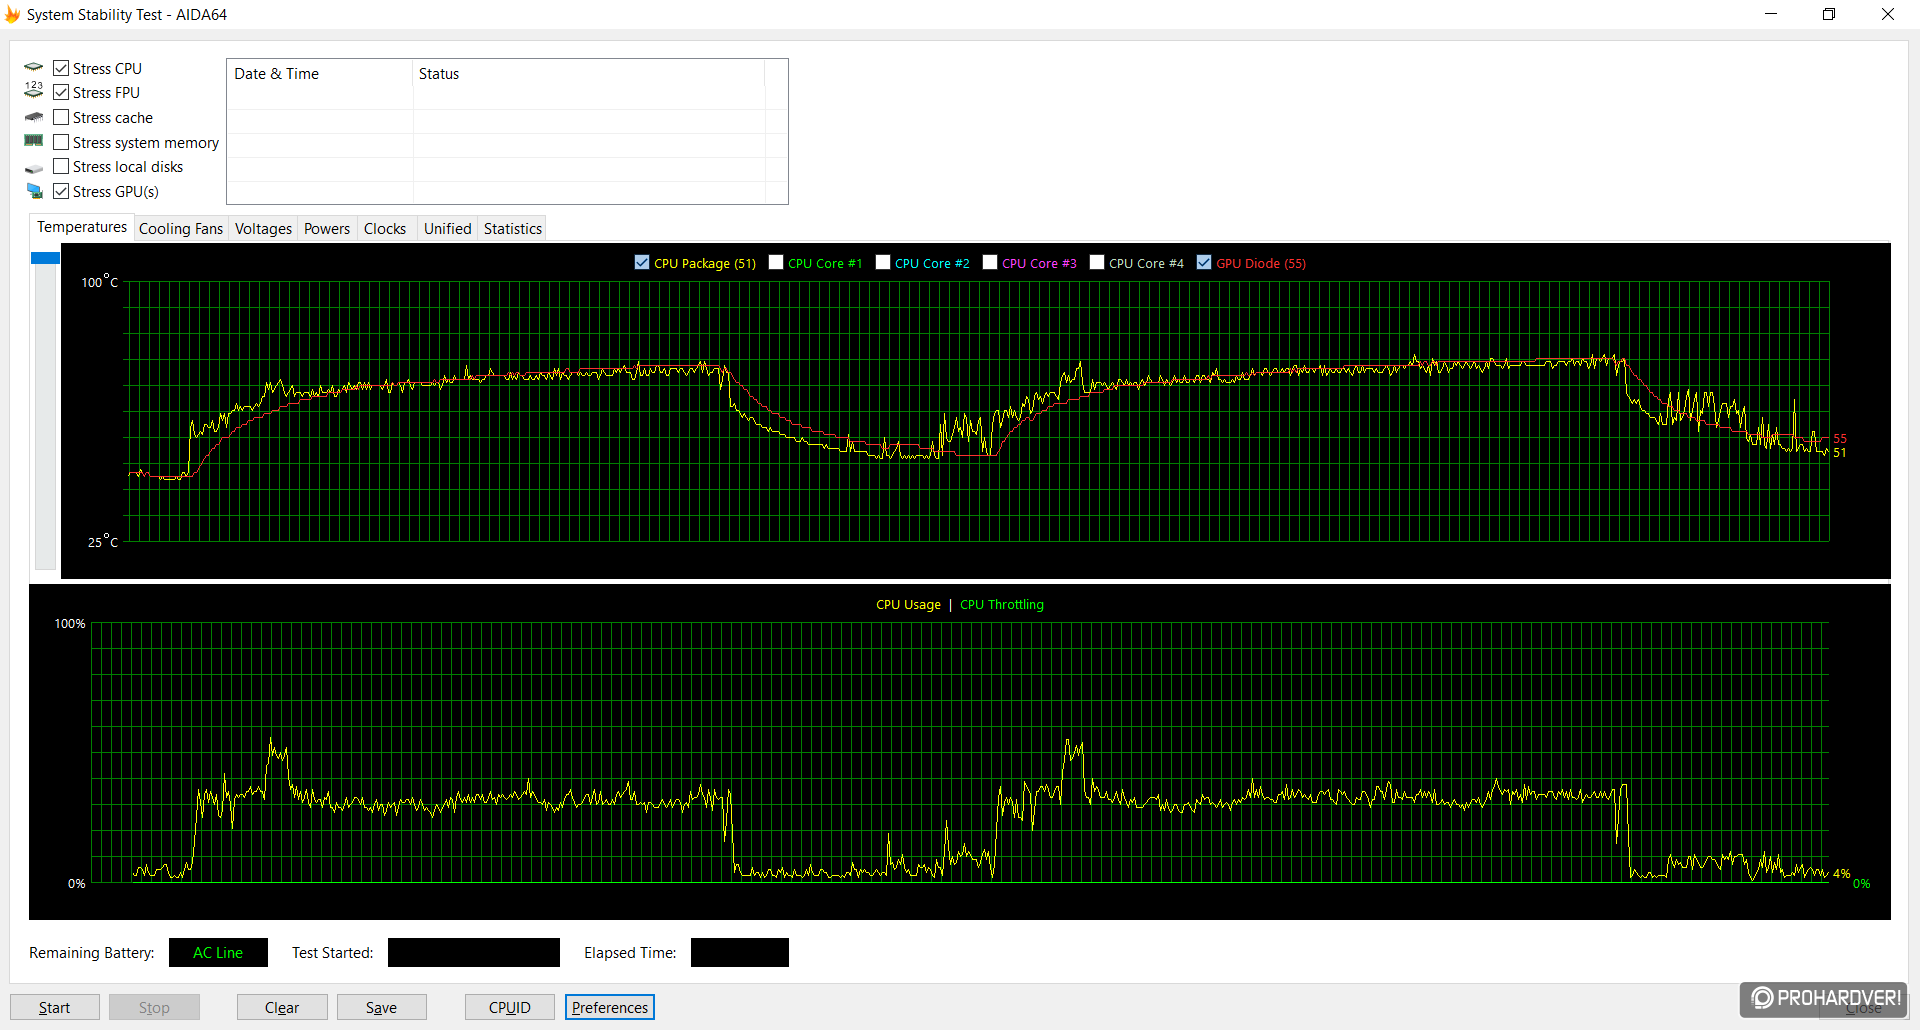
Task: Click the Test Started value field
Action: 474,952
